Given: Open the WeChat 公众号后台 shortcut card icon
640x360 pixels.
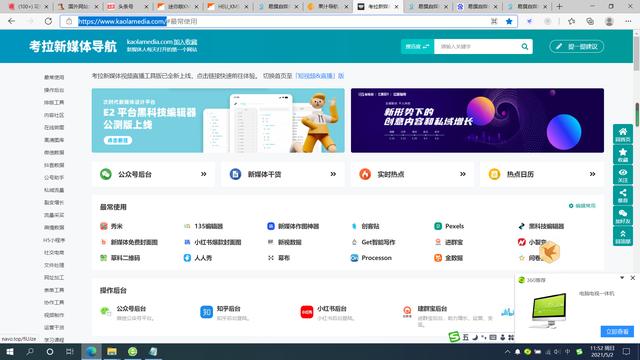Looking at the screenshot, I should point(106,174).
